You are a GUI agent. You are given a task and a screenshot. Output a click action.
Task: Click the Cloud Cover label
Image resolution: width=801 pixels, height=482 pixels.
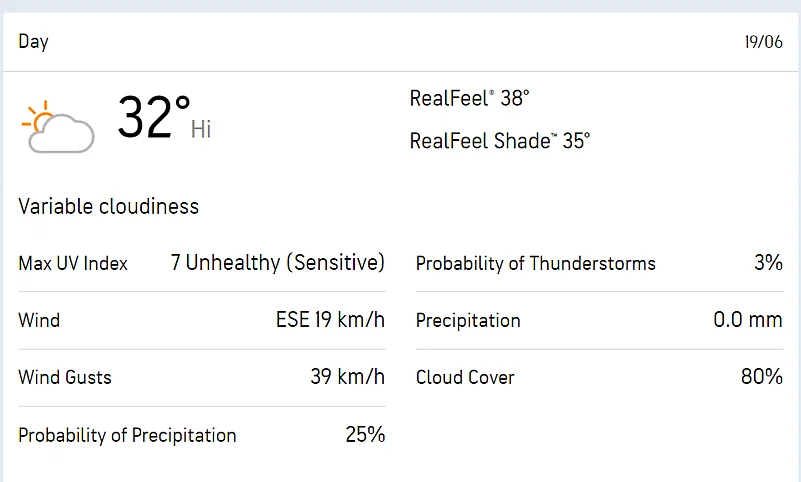pos(465,378)
